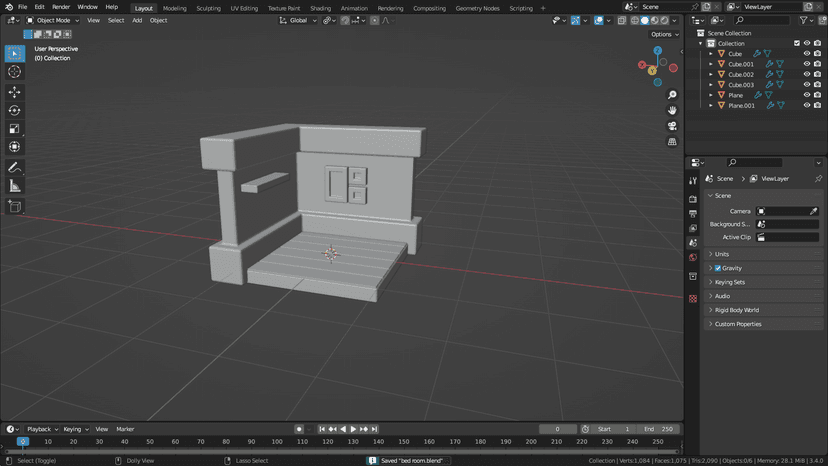Select wireframe viewport shading
The width and height of the screenshot is (828, 466).
[635, 21]
